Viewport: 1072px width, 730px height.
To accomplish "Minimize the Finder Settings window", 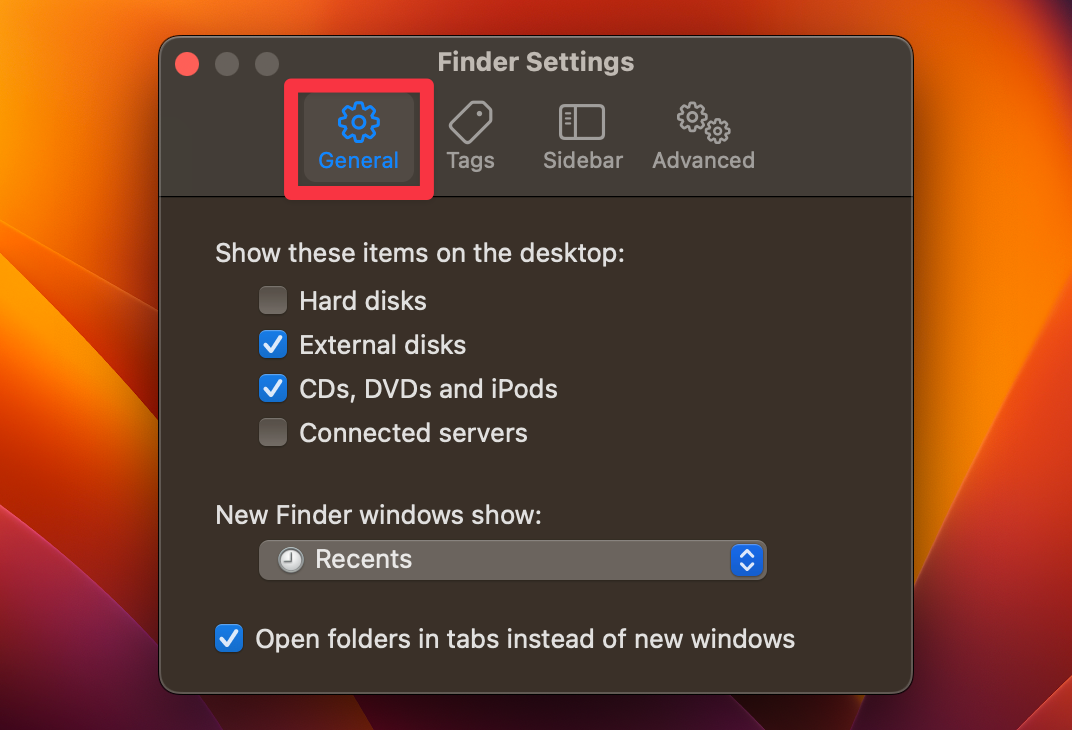I will 226,63.
